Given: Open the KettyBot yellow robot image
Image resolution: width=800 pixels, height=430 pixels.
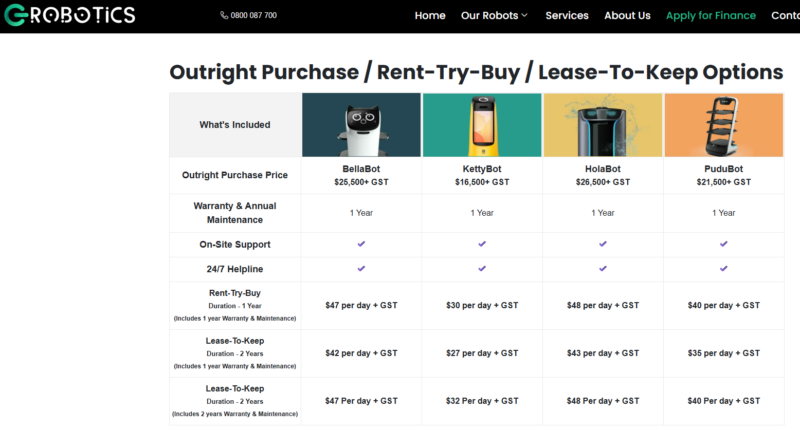Looking at the screenshot, I should pos(482,125).
